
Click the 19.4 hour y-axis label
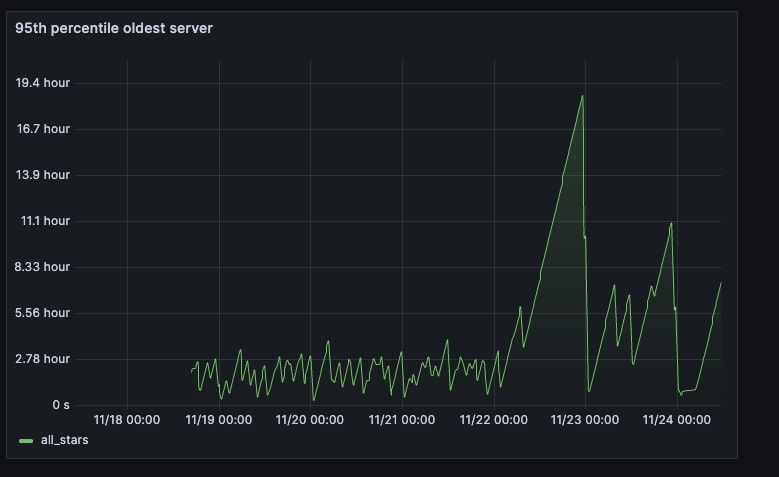43,83
